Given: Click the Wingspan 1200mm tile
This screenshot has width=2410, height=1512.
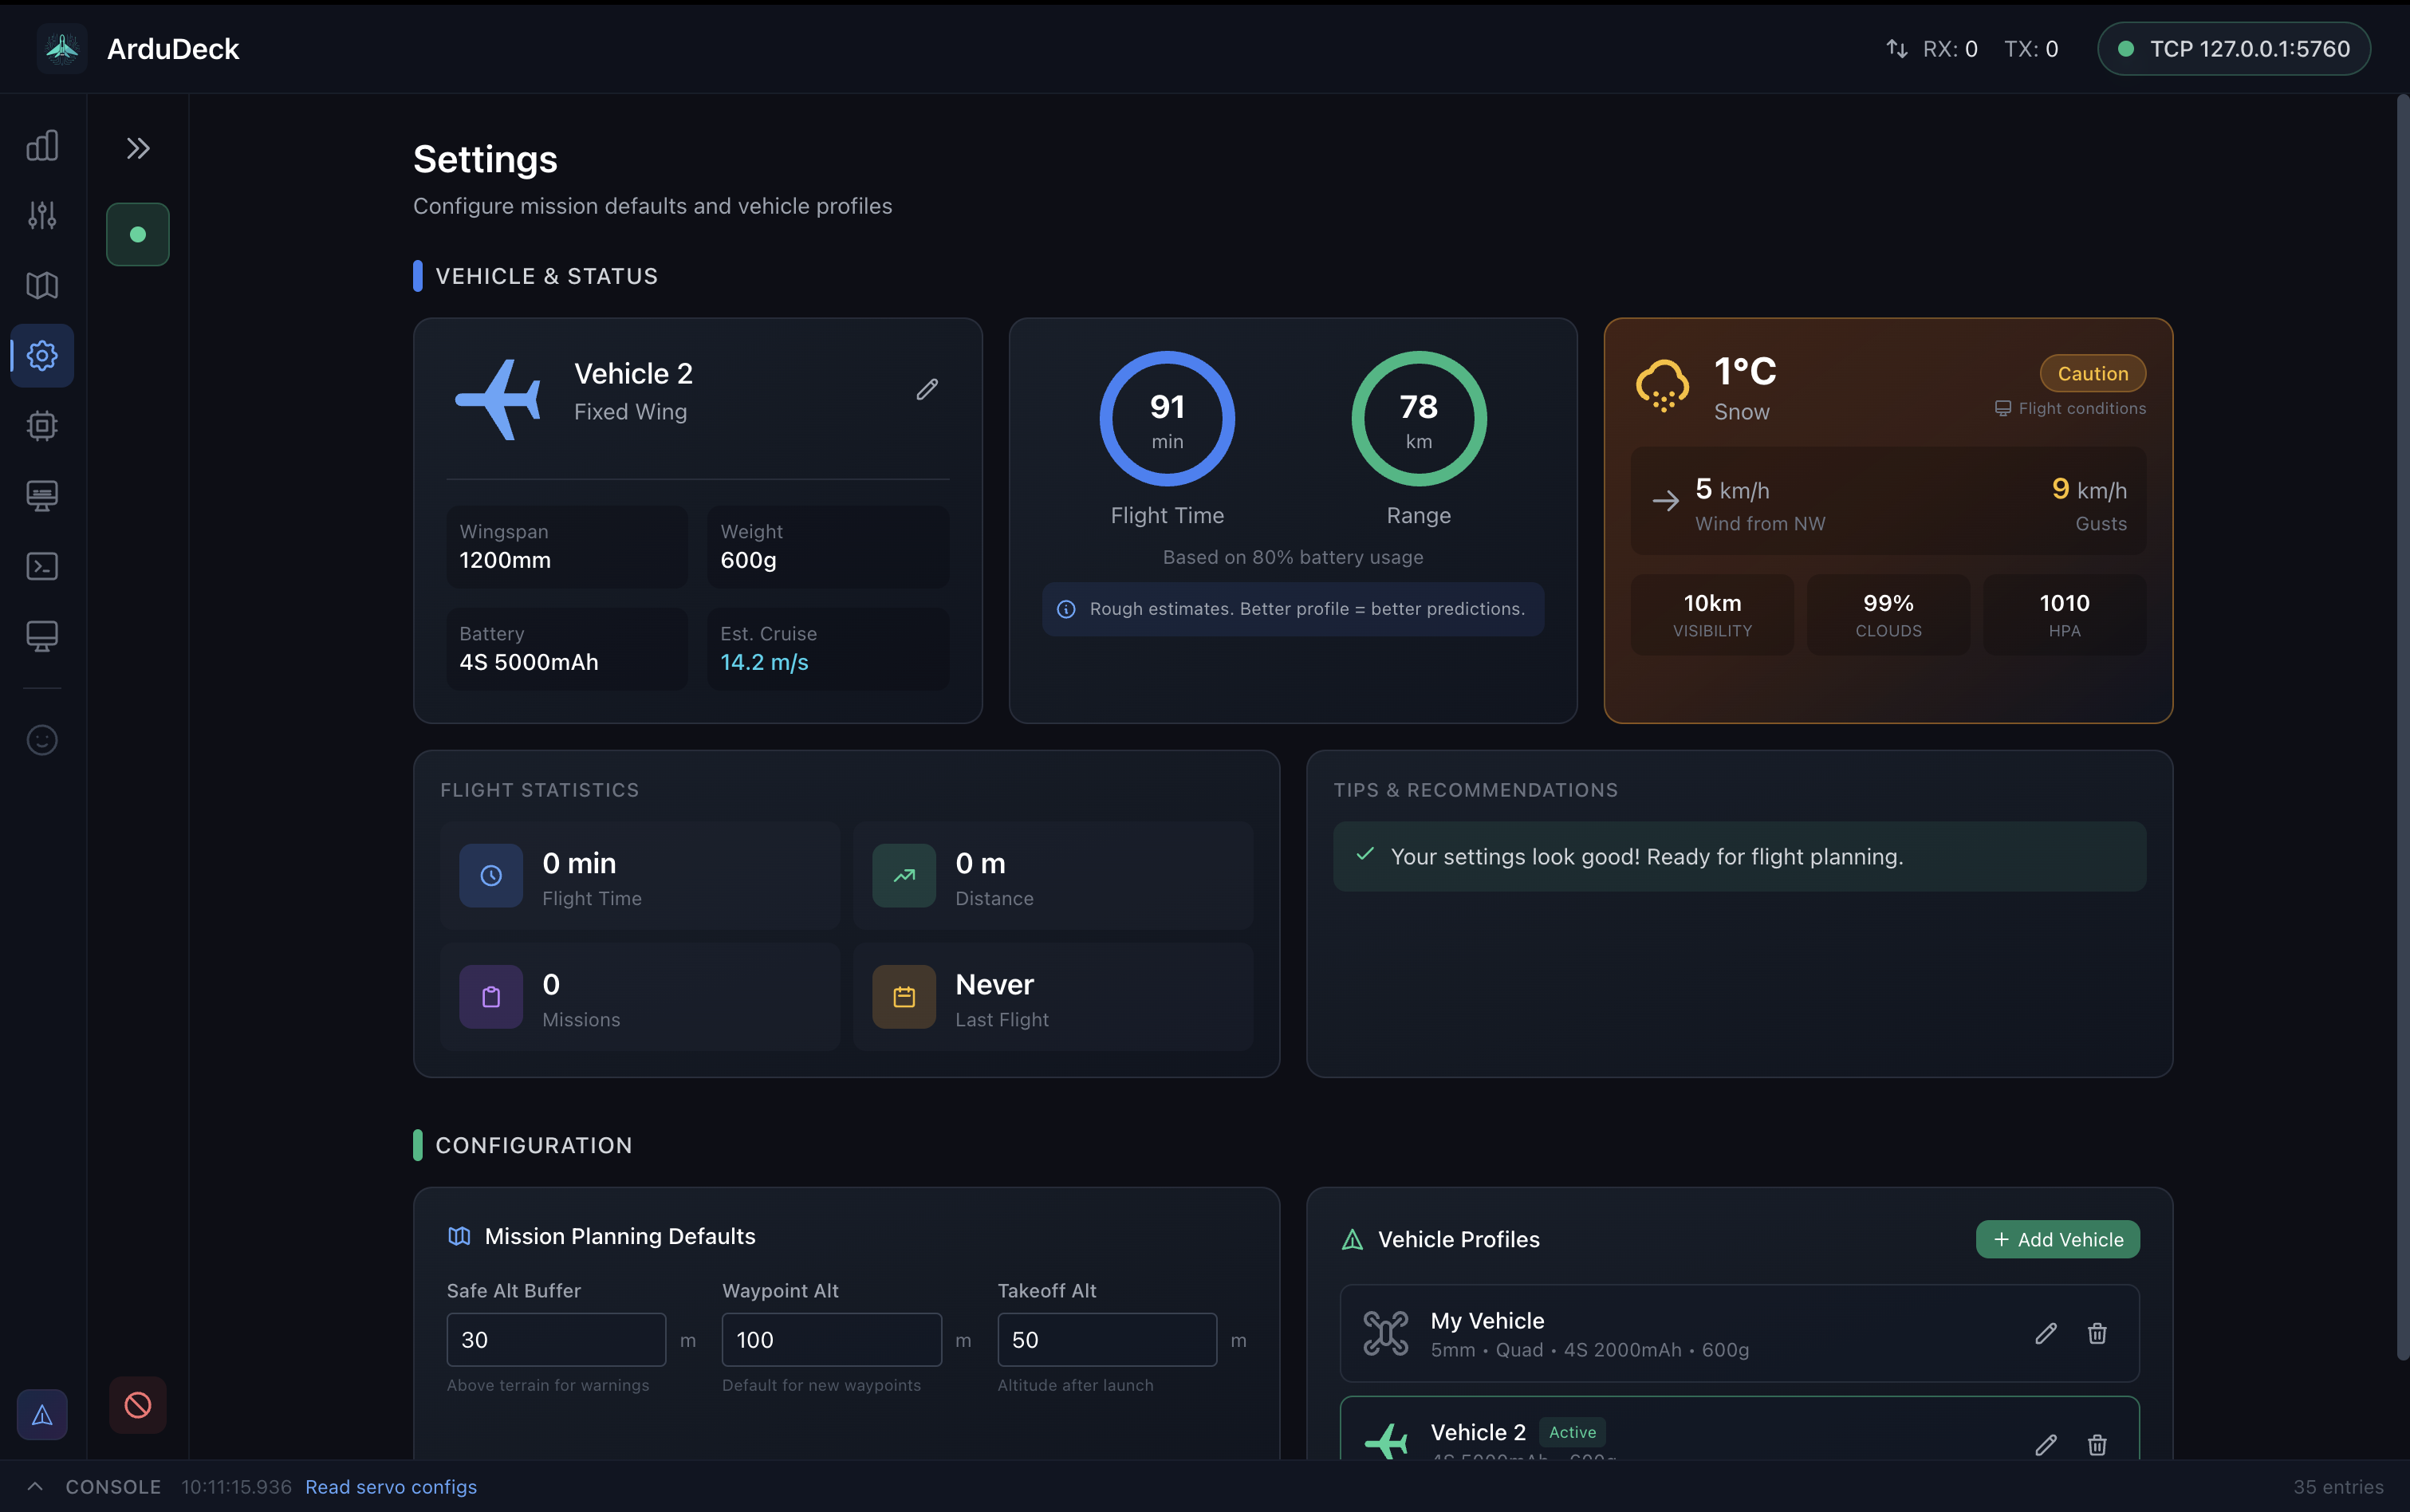Looking at the screenshot, I should pos(567,547).
